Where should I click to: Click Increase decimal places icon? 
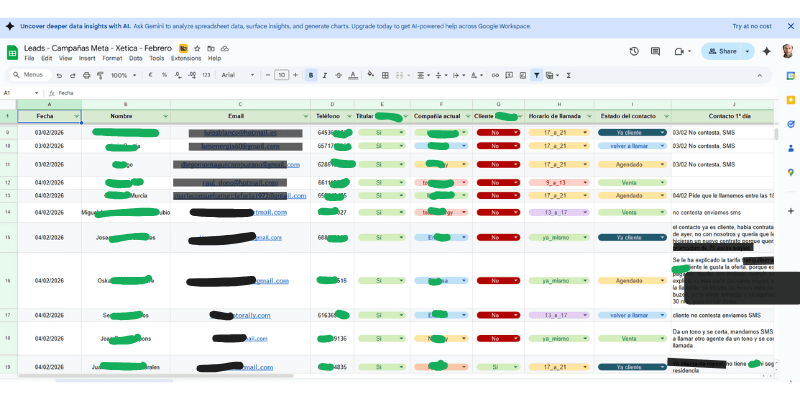[x=192, y=76]
